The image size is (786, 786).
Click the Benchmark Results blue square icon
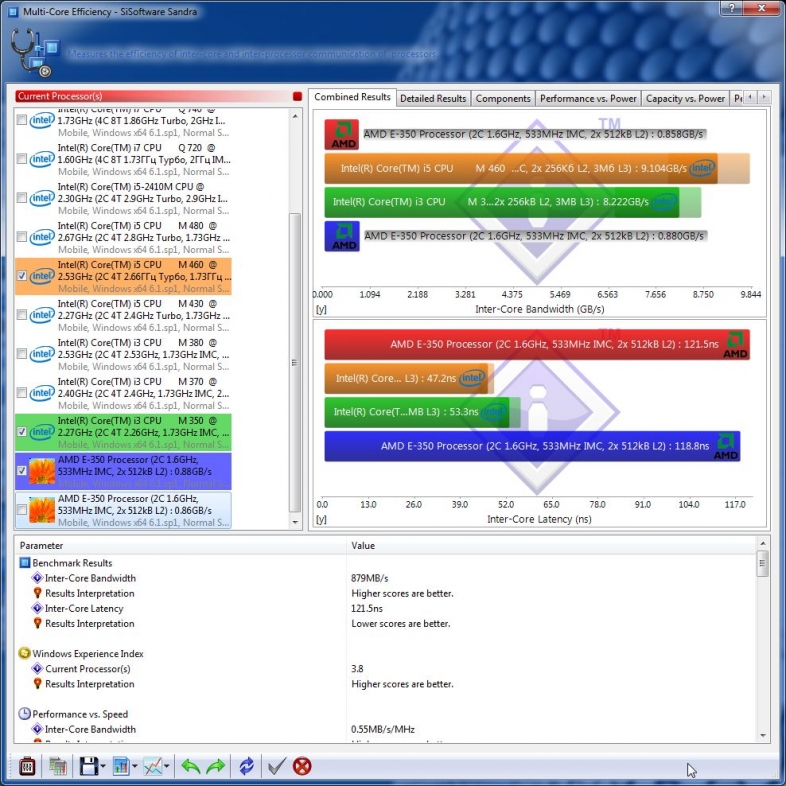[x=24, y=562]
